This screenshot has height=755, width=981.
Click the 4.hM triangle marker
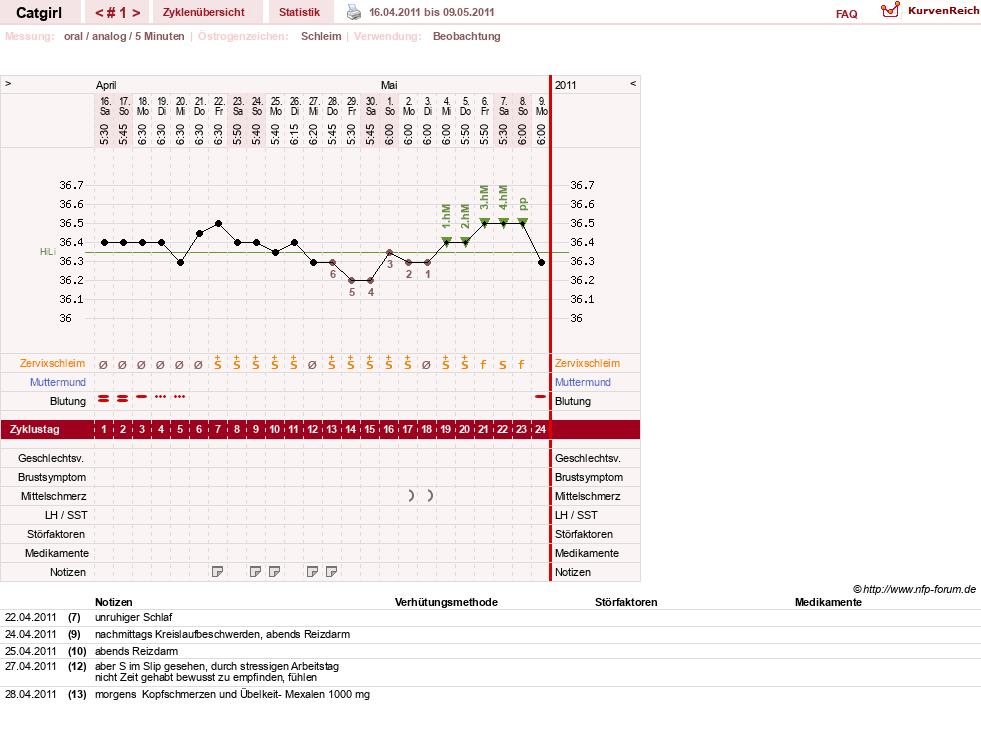504,222
